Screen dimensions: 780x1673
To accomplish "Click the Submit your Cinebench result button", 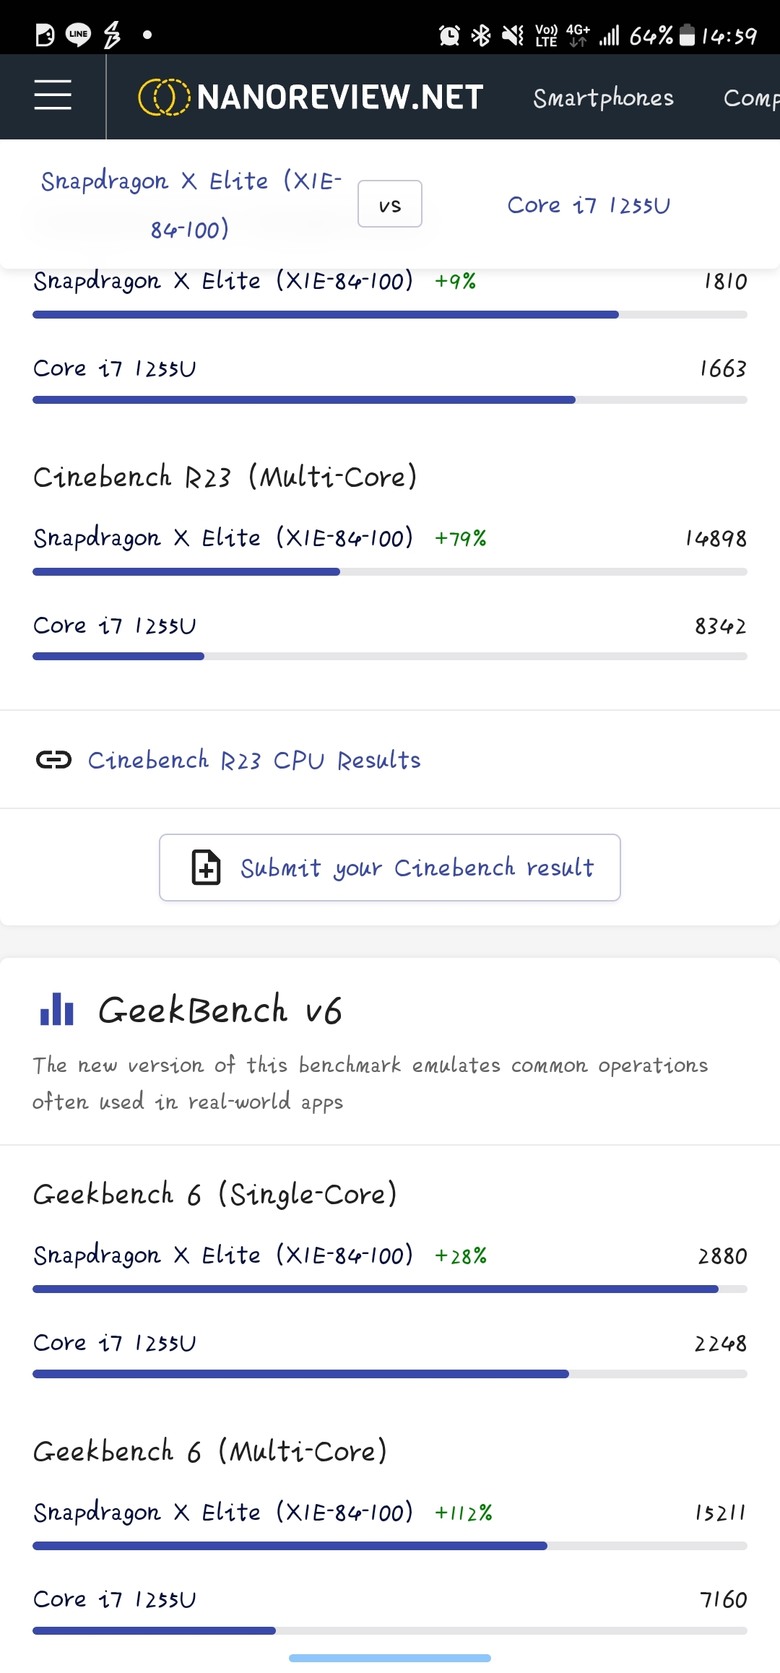I will tap(390, 867).
